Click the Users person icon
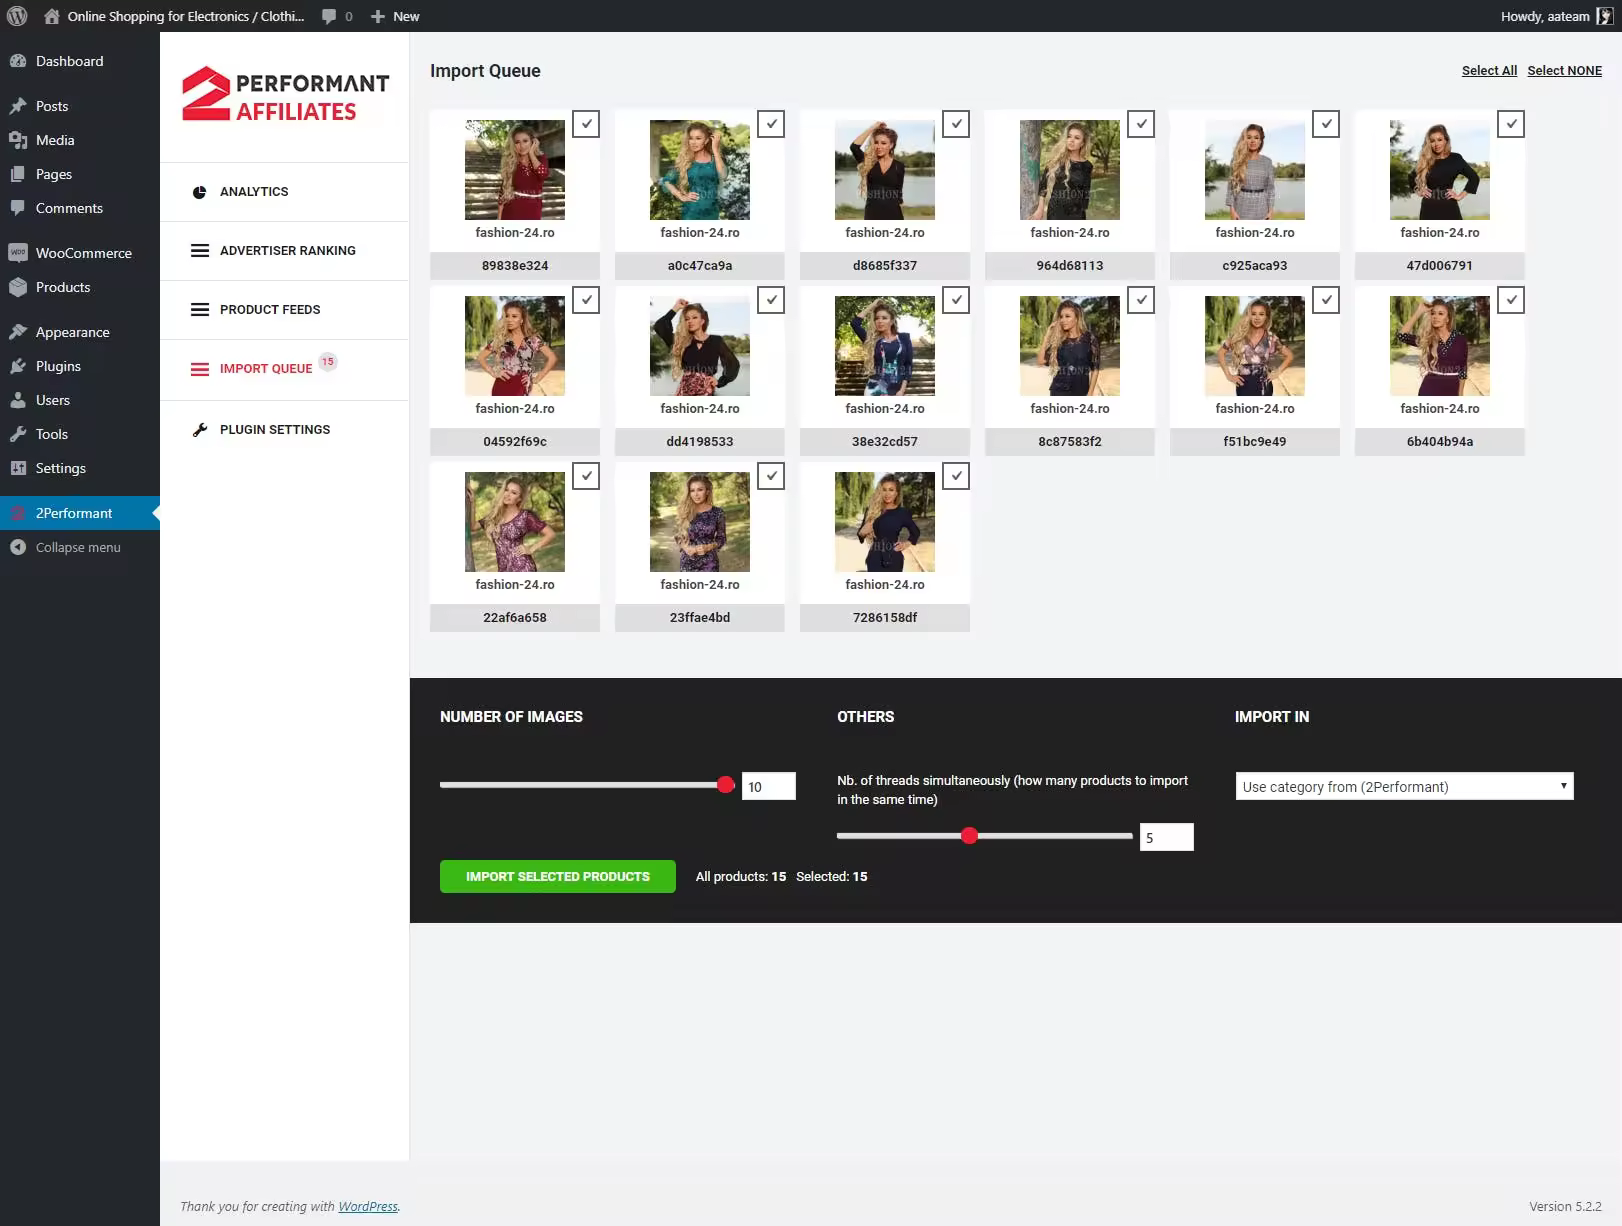Screen dimensions: 1622x1226 [x=18, y=400]
